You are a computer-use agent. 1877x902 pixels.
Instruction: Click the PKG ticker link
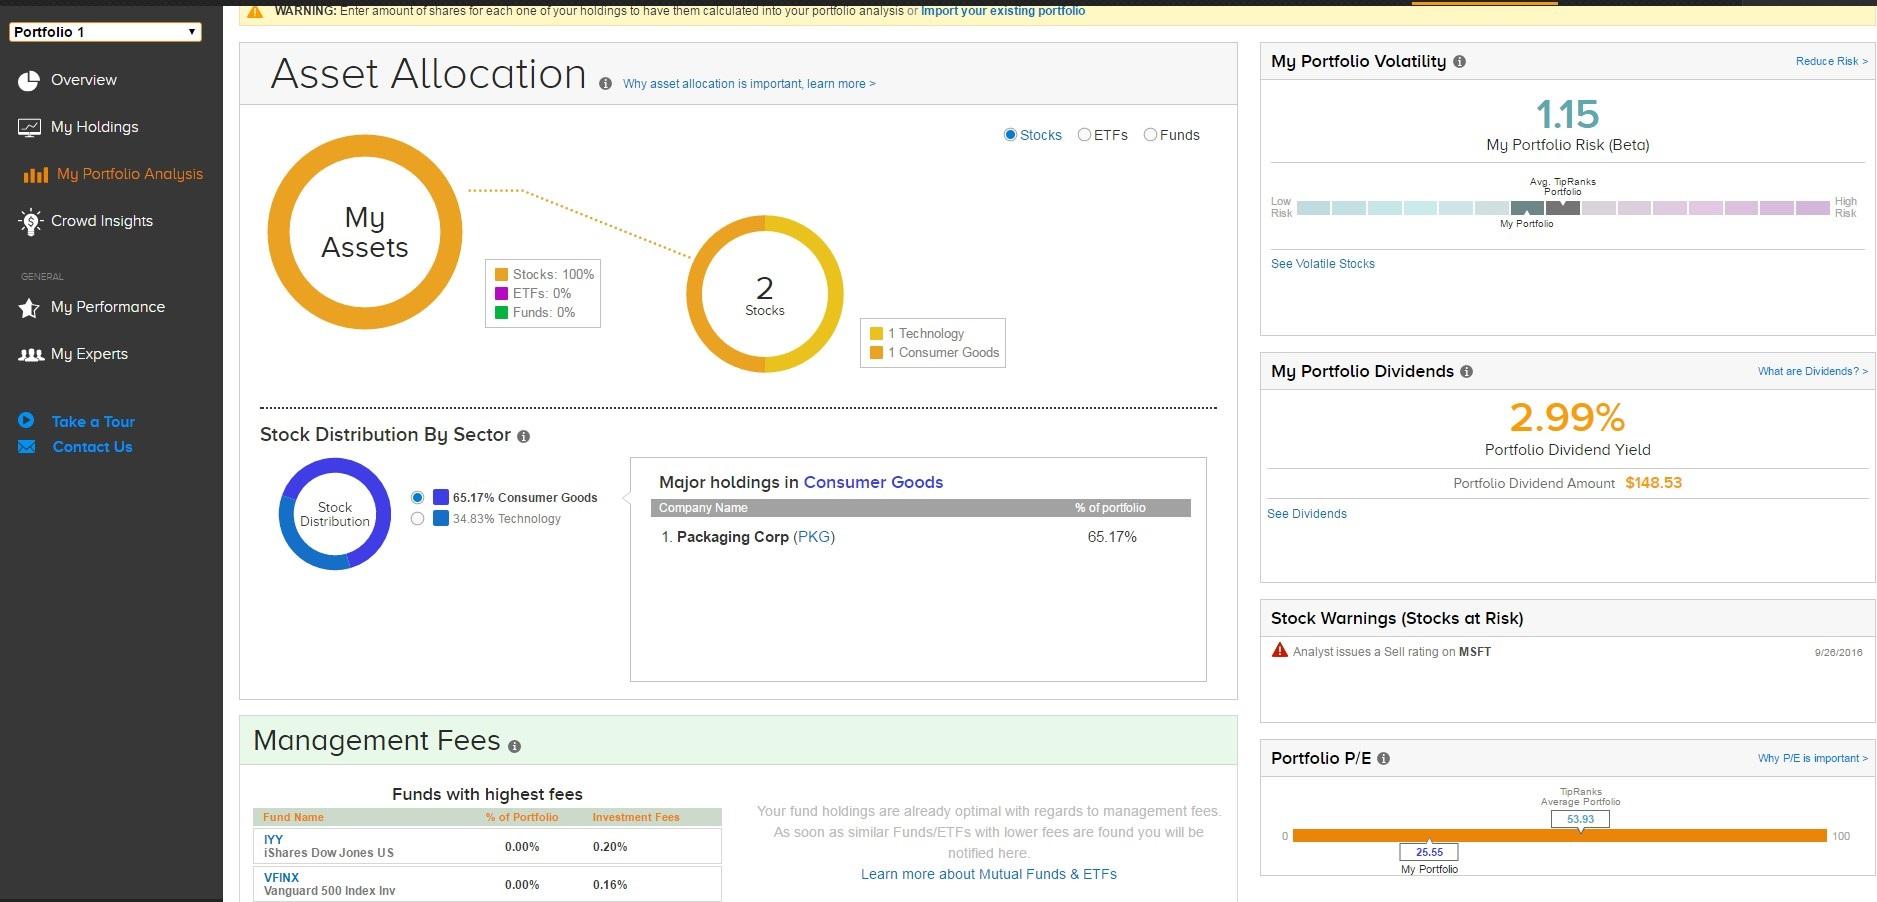pos(814,537)
